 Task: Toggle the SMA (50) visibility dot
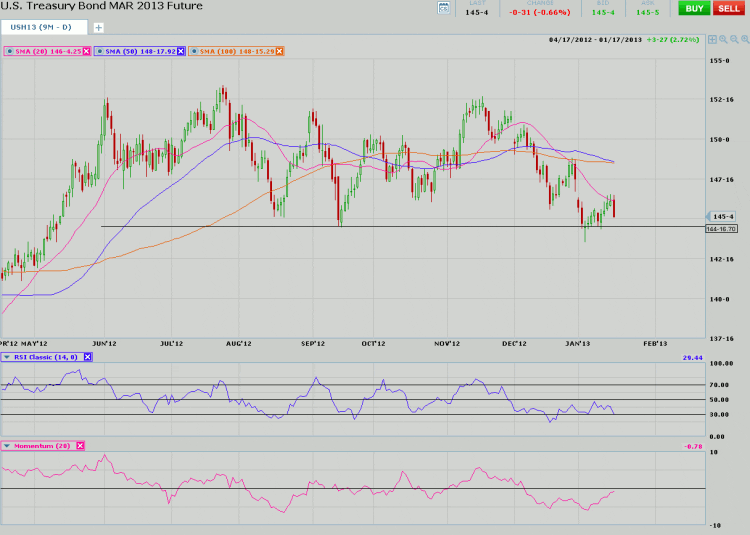[99, 51]
